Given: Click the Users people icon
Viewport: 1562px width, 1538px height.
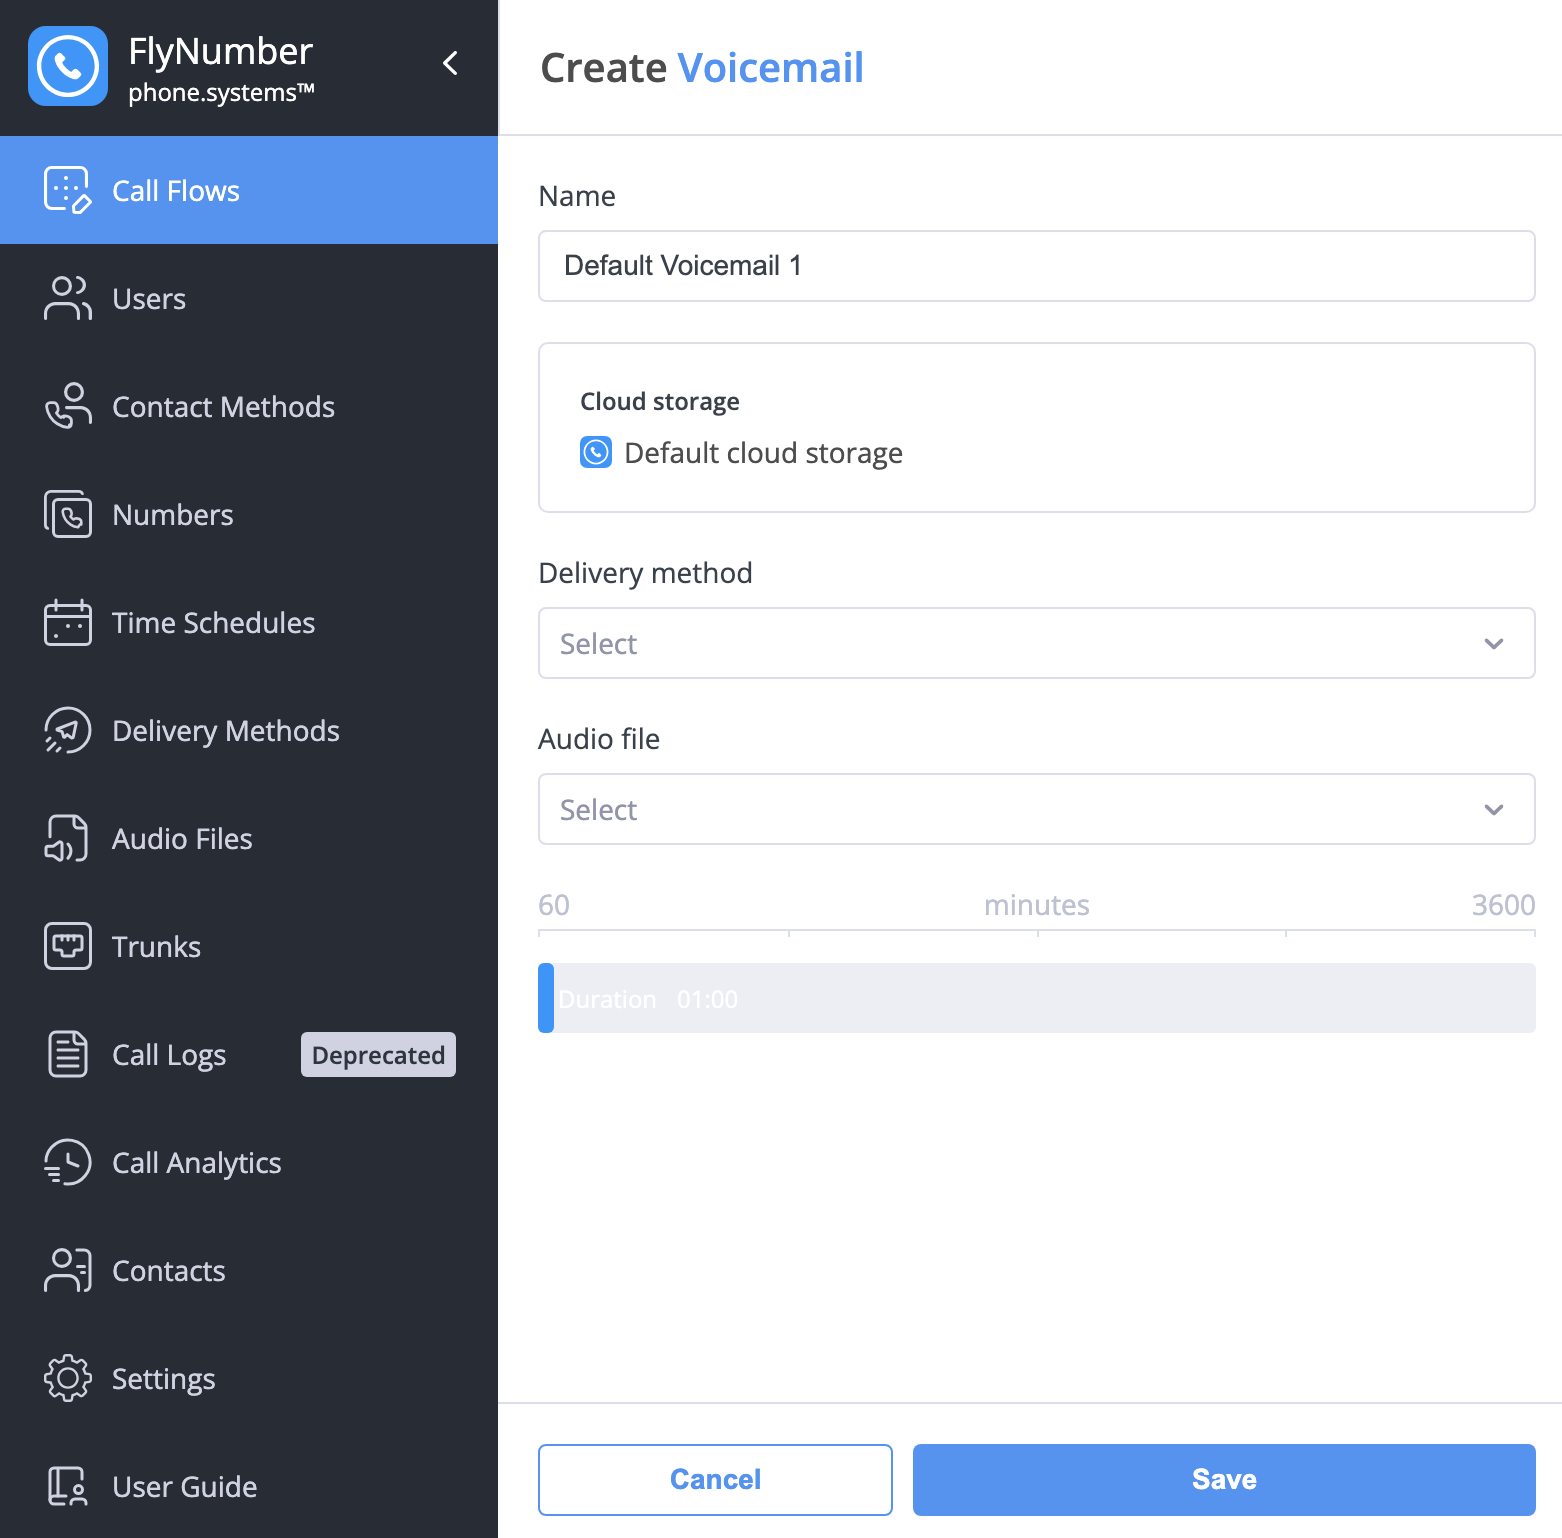Looking at the screenshot, I should [68, 298].
